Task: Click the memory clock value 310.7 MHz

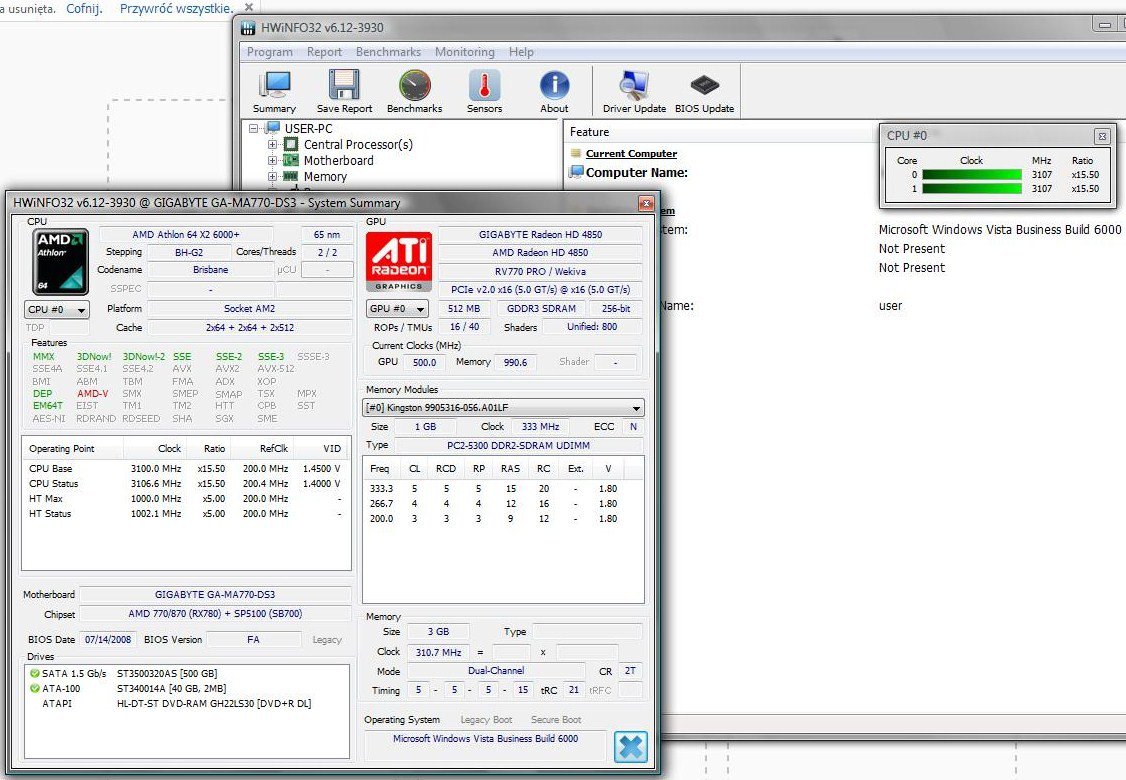Action: (438, 652)
